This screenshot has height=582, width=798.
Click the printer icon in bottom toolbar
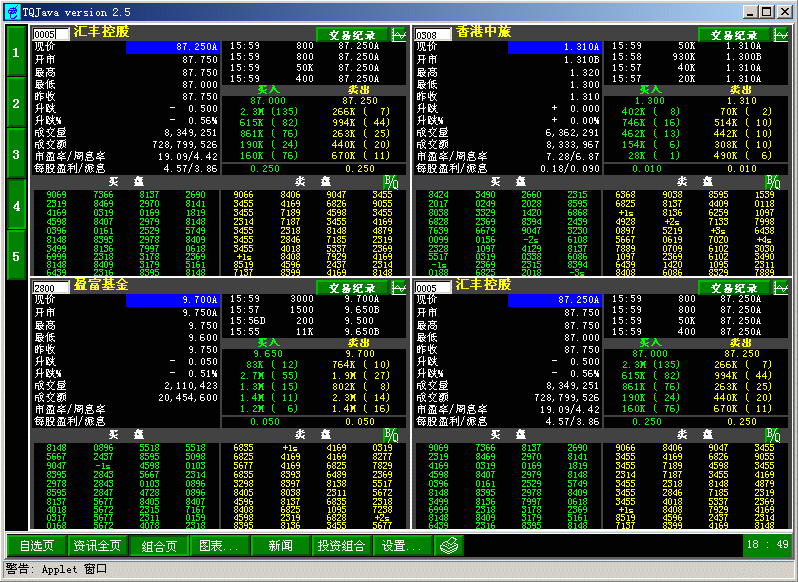pos(448,546)
